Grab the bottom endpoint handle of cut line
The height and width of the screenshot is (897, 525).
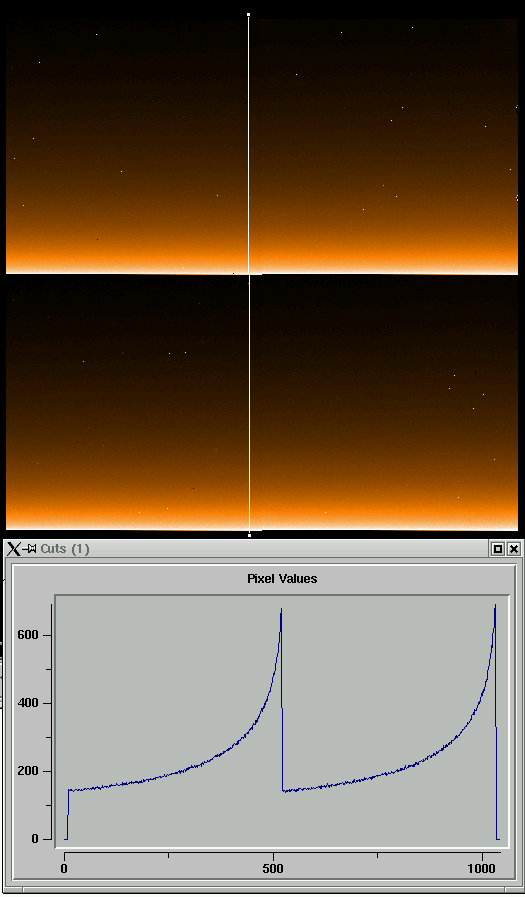click(249, 535)
